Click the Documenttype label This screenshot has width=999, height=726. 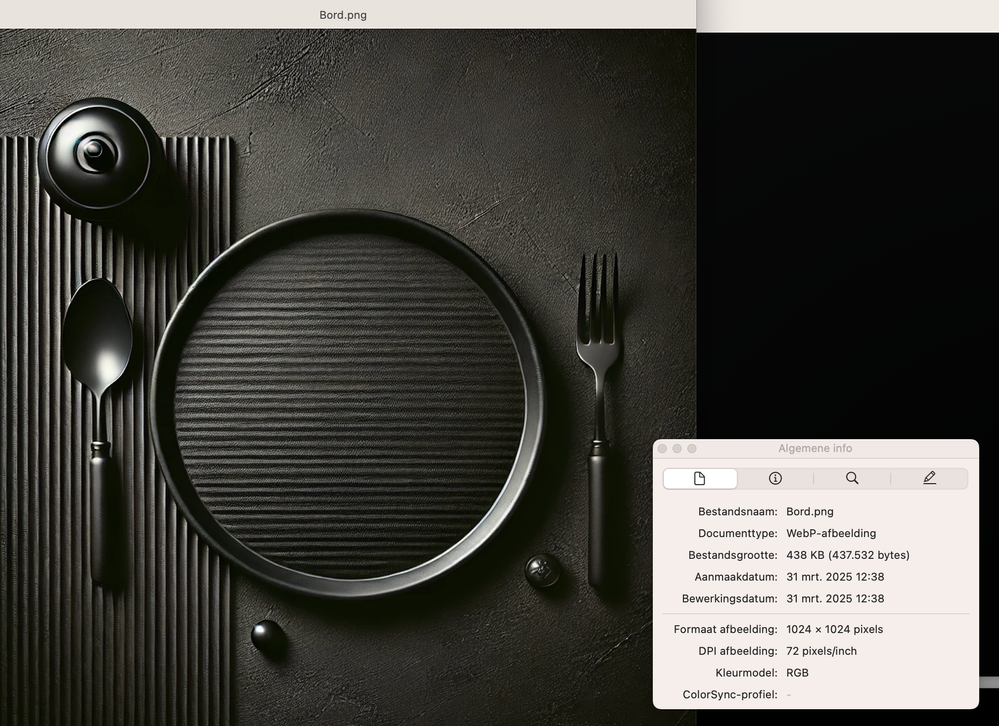738,533
